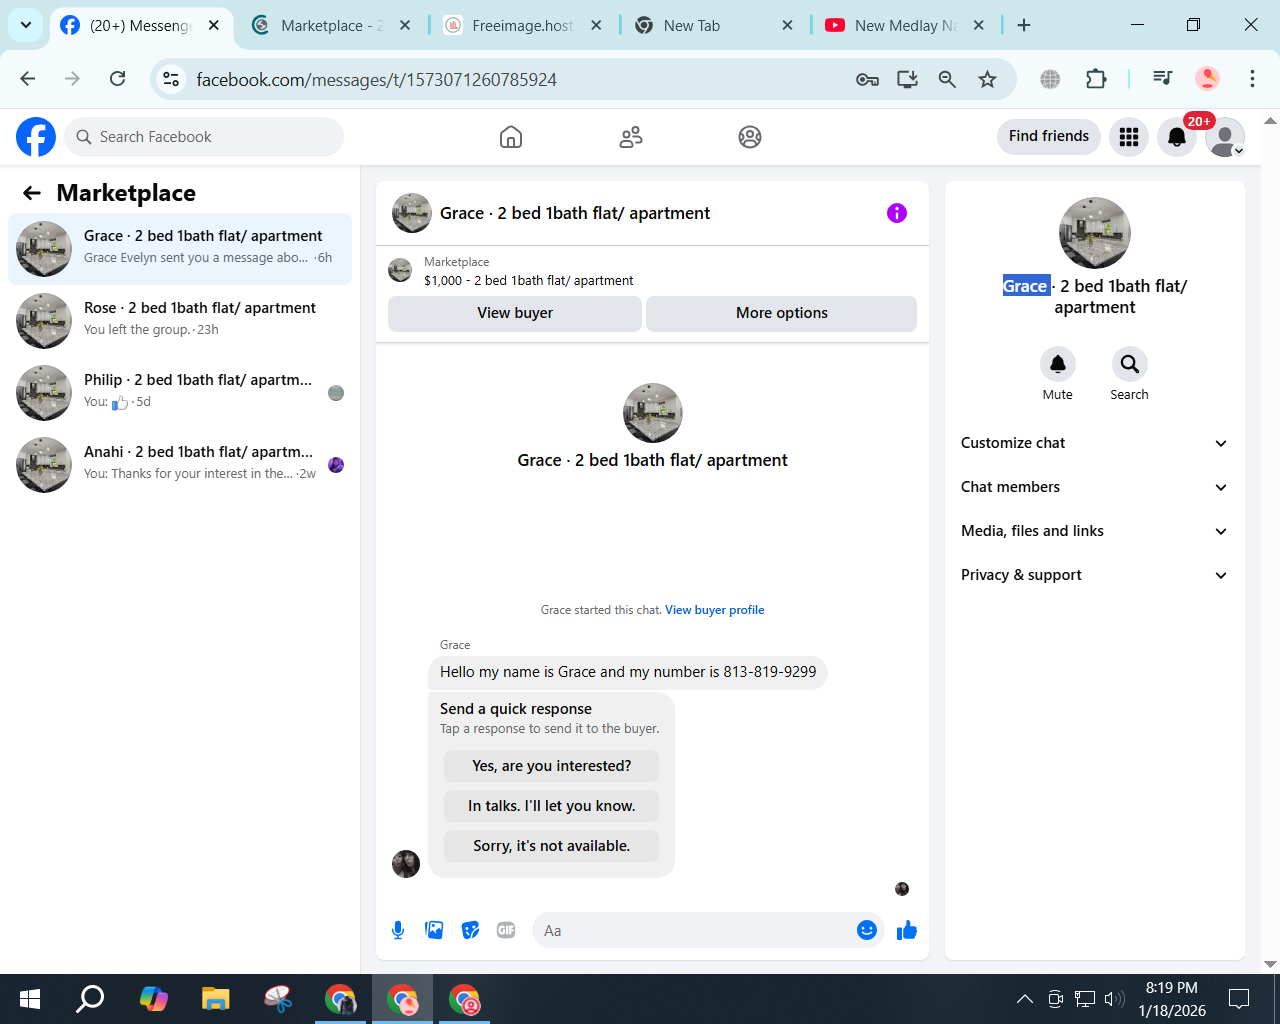Click the More options button

(782, 313)
